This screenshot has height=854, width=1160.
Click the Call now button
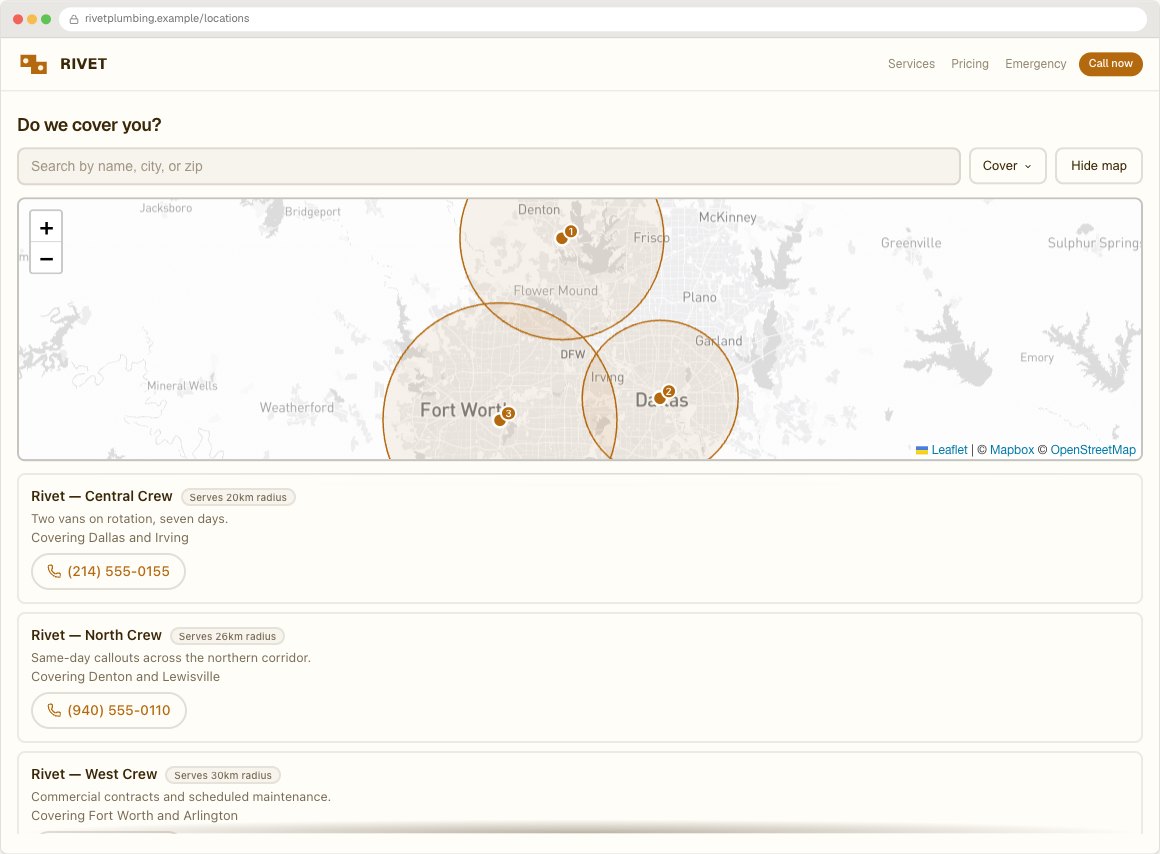point(1110,64)
